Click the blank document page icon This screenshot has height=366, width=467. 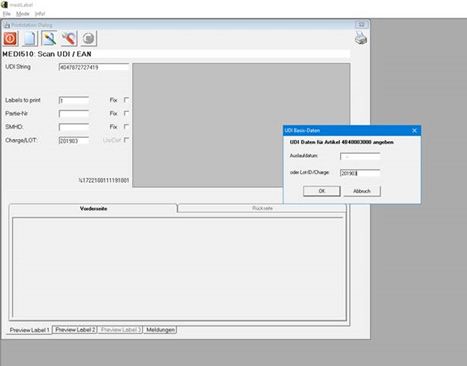[x=30, y=39]
